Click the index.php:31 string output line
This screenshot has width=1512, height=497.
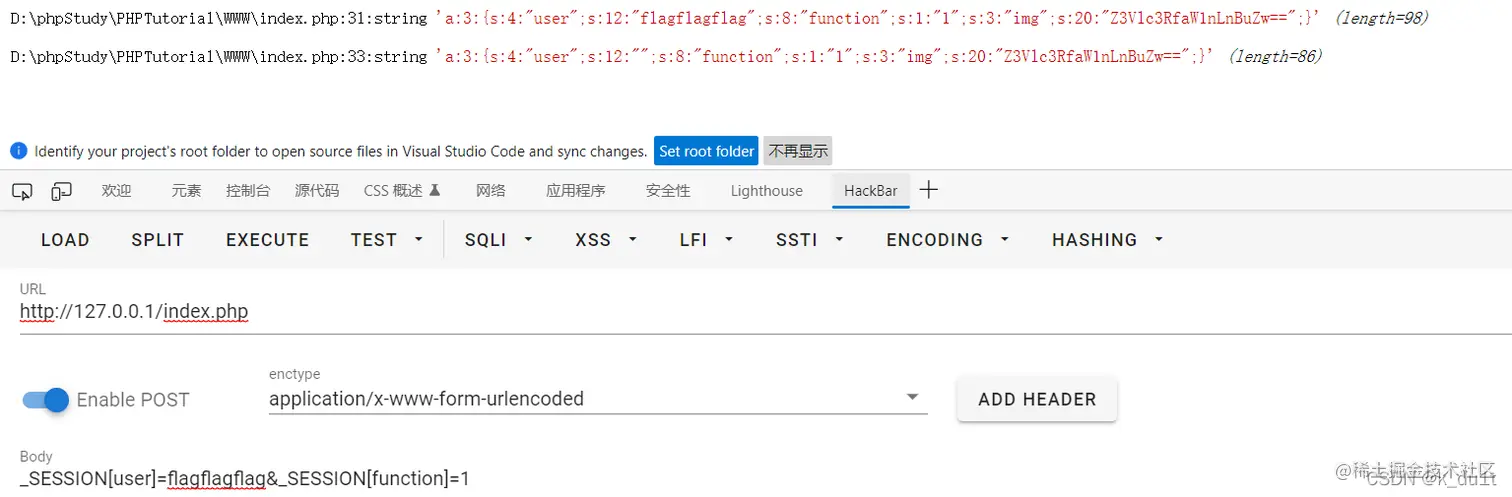tap(720, 18)
